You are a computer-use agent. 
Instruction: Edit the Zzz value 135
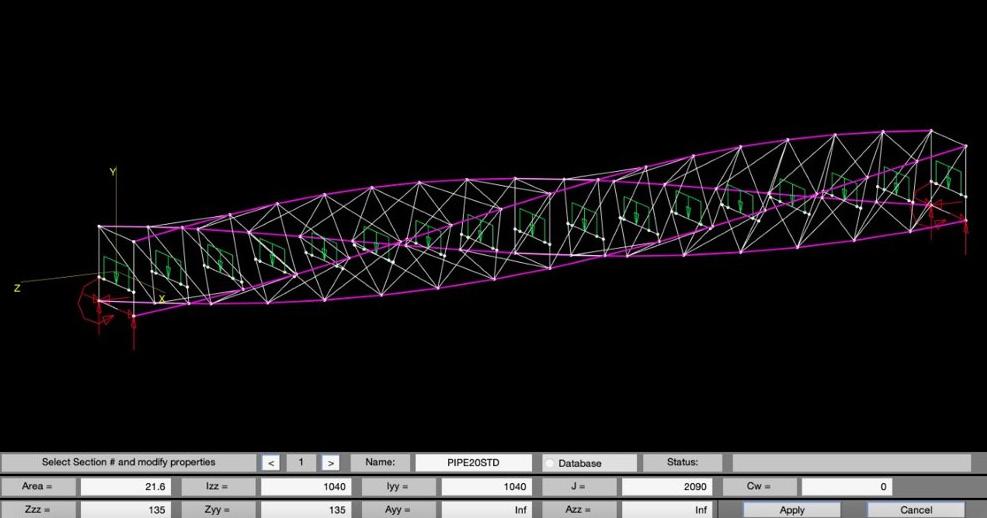[x=125, y=509]
